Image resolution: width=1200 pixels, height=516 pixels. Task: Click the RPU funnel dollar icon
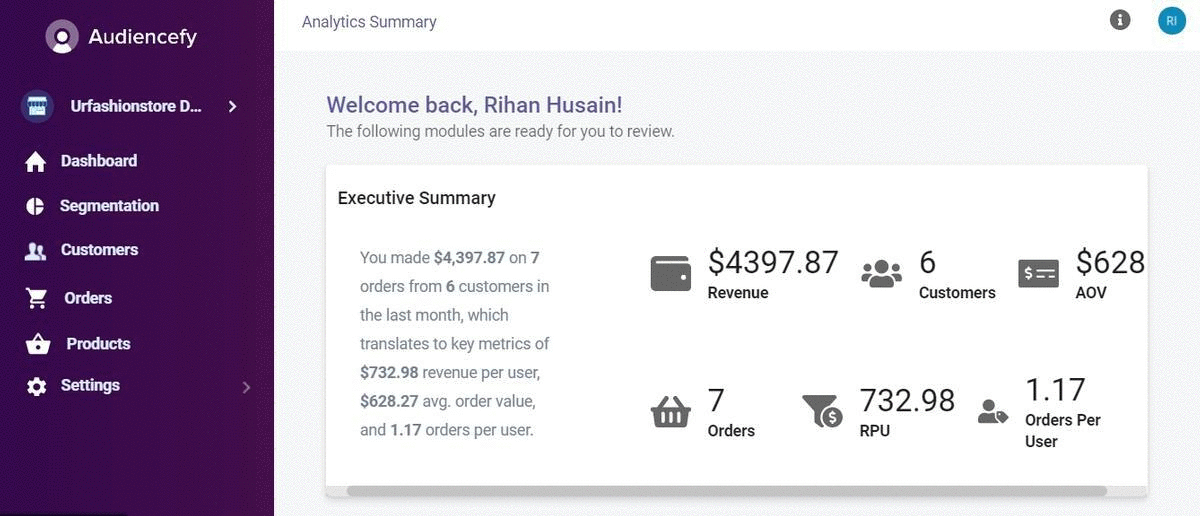[x=822, y=411]
